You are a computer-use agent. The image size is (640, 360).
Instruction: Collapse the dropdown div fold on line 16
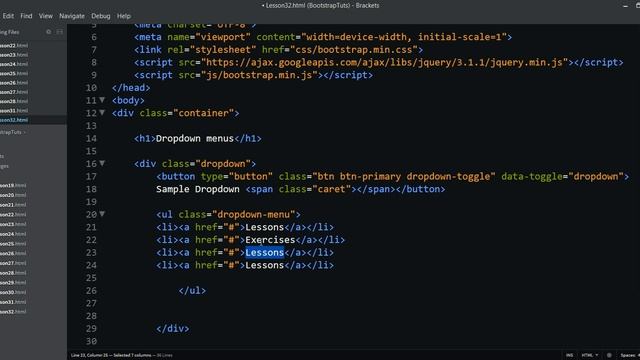[102, 163]
